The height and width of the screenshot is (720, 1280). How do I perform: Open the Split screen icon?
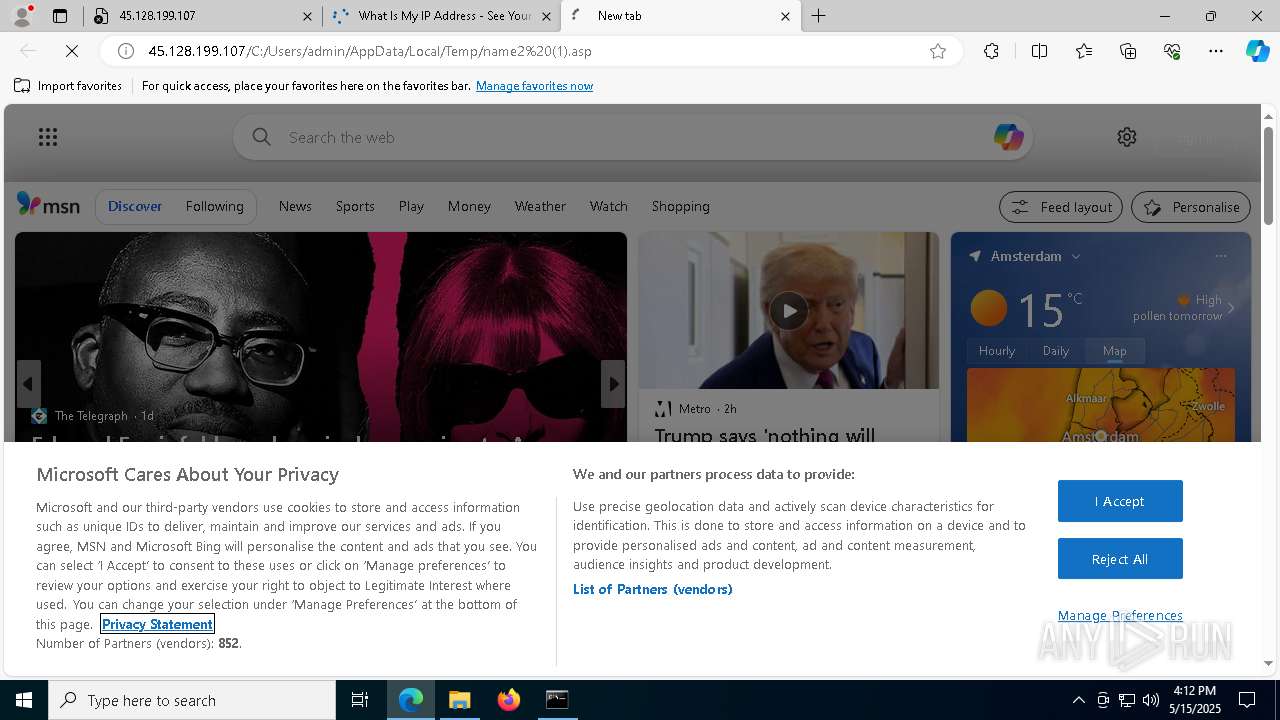pyautogui.click(x=1039, y=51)
